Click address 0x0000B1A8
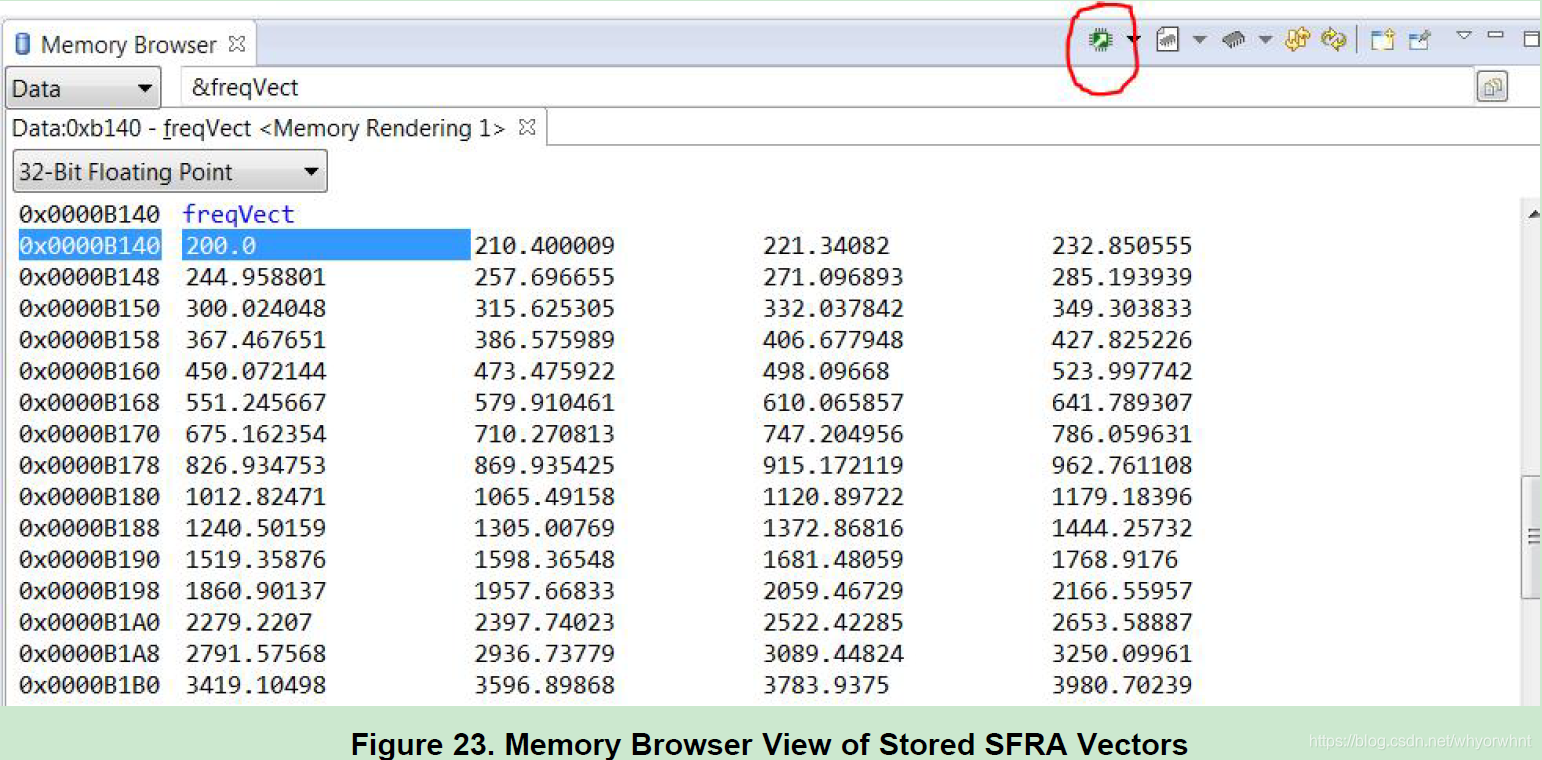The image size is (1542, 760). click(90, 654)
